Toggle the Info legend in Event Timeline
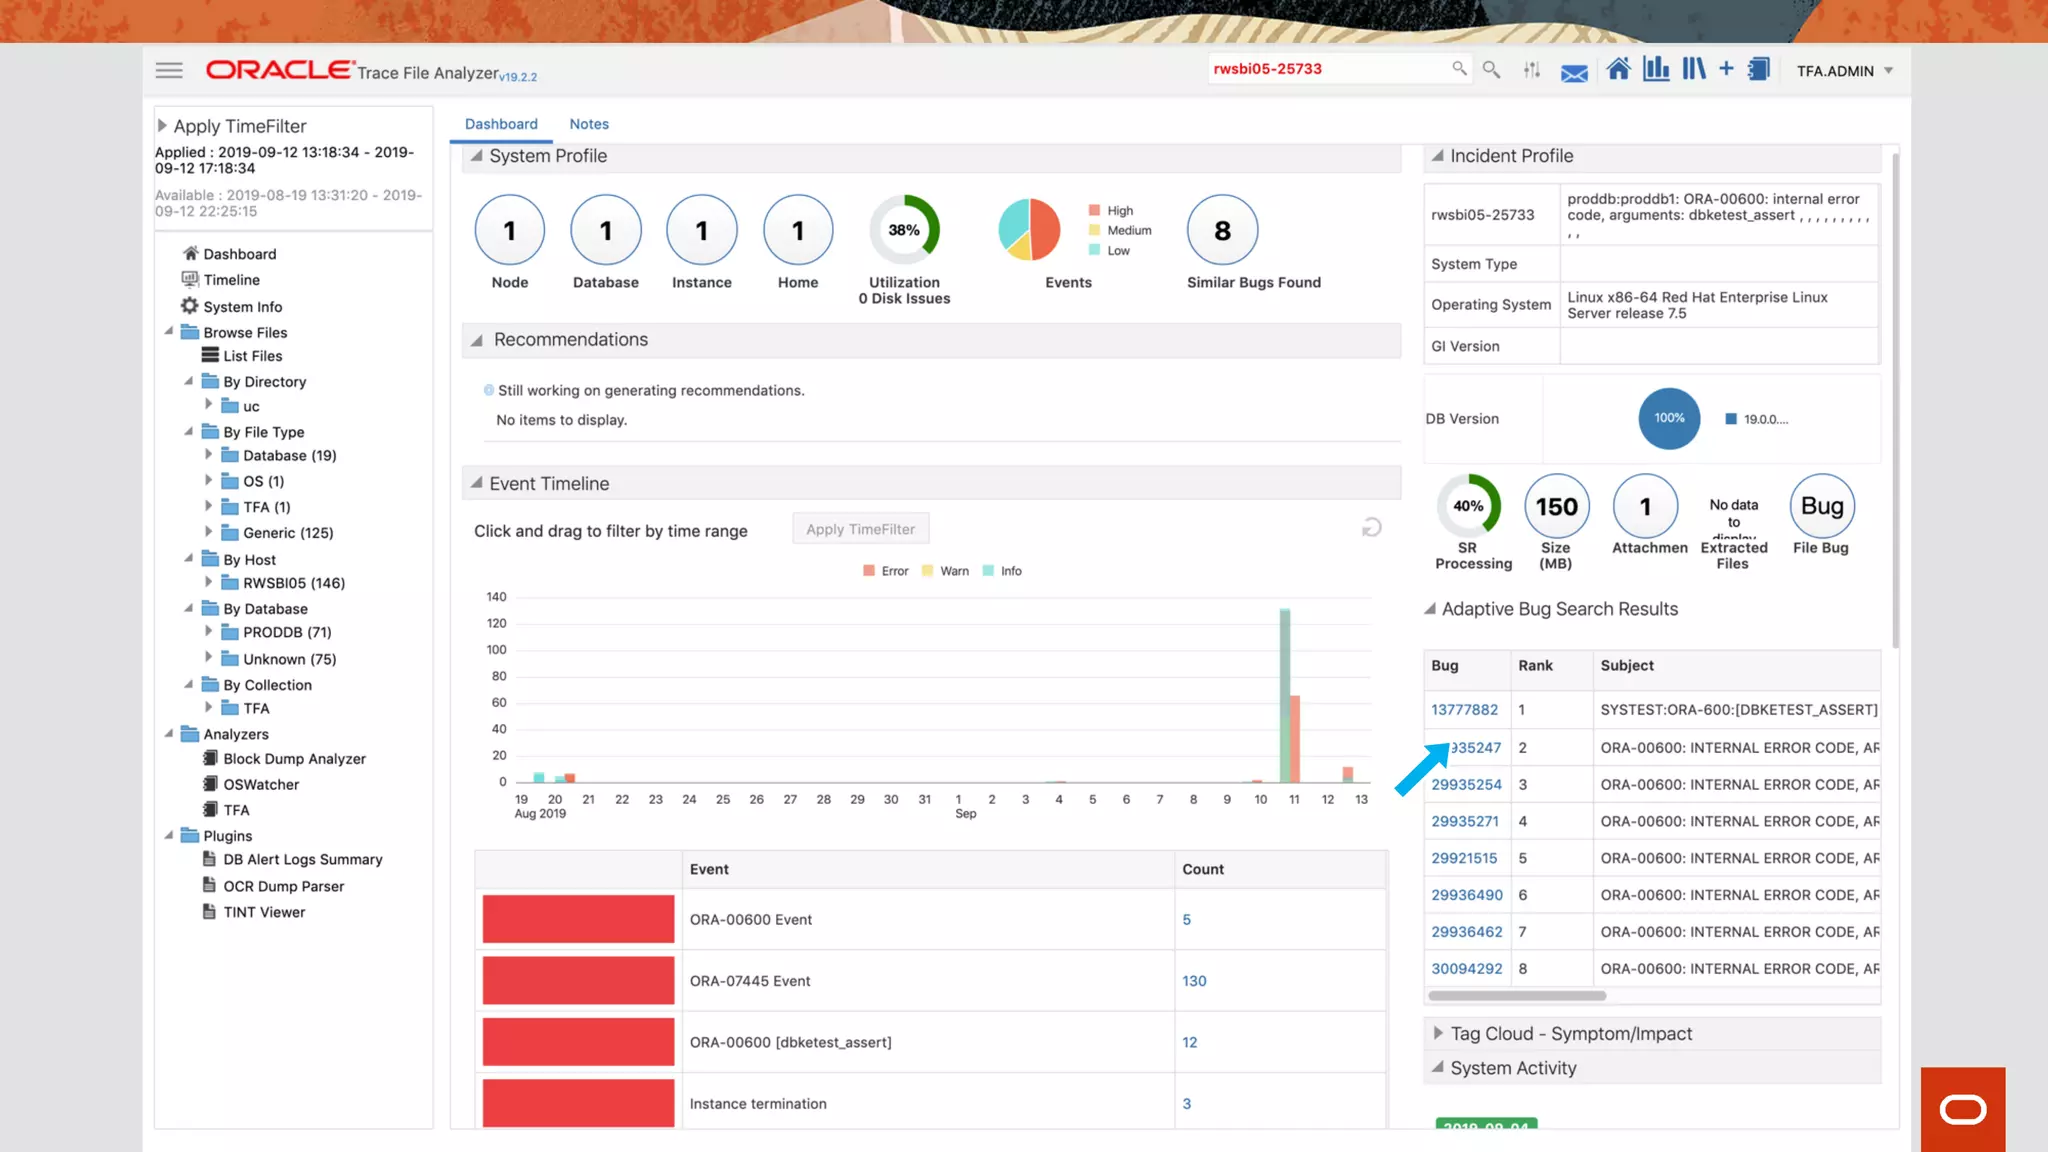Viewport: 2048px width, 1152px height. [x=1002, y=571]
